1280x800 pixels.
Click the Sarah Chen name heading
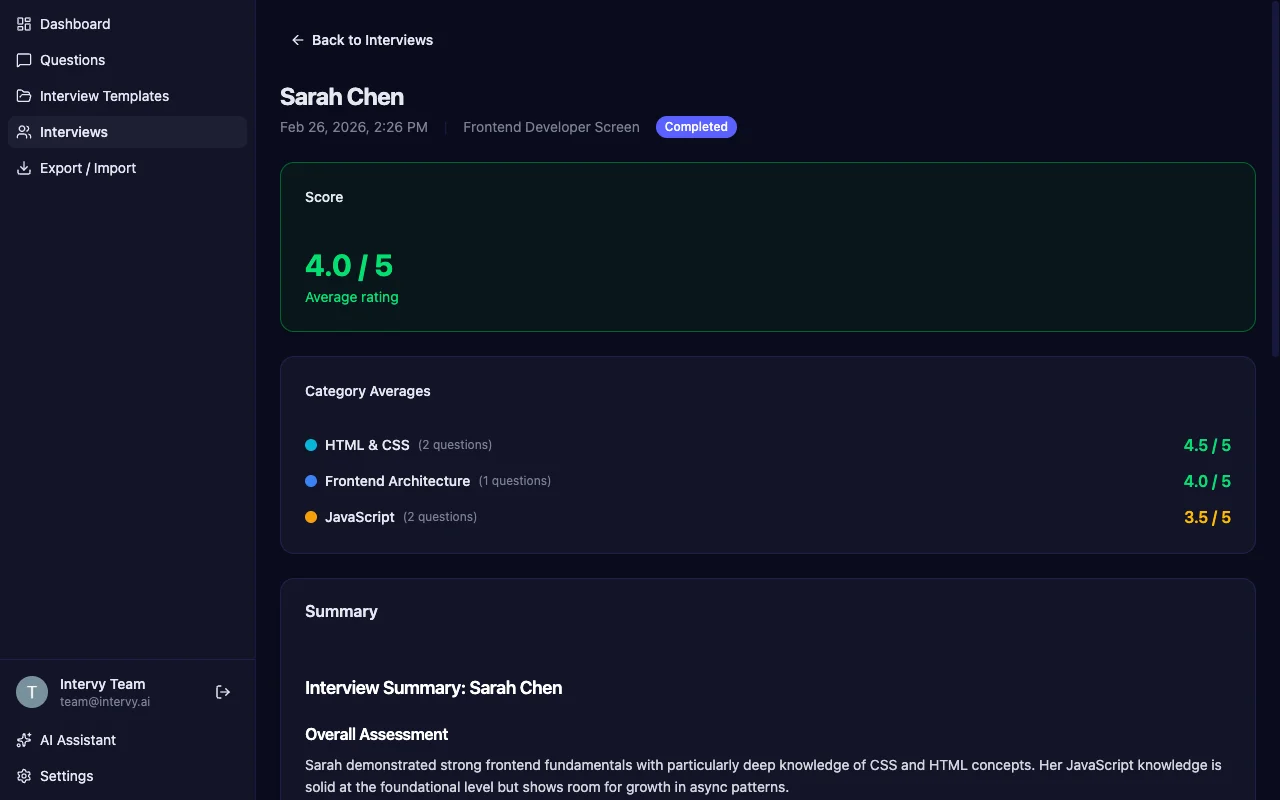pyautogui.click(x=342, y=96)
